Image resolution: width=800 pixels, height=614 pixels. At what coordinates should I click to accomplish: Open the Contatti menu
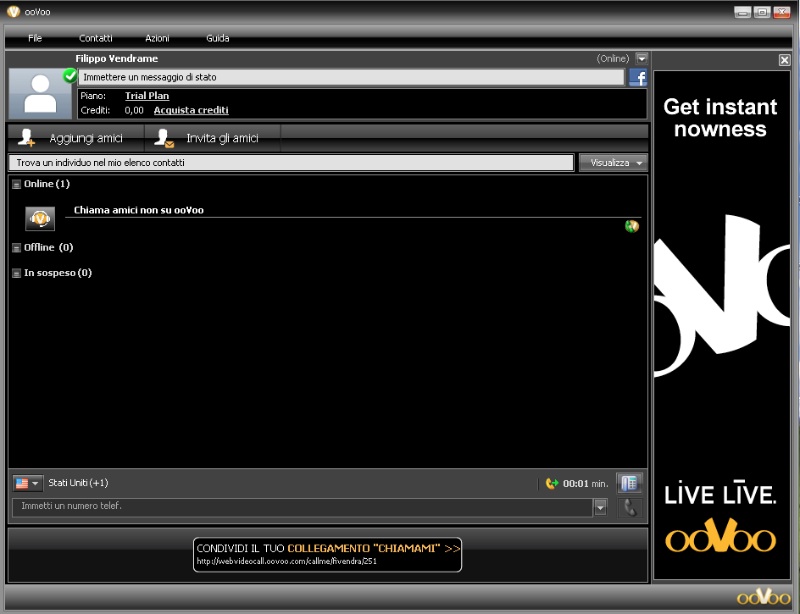[96, 38]
